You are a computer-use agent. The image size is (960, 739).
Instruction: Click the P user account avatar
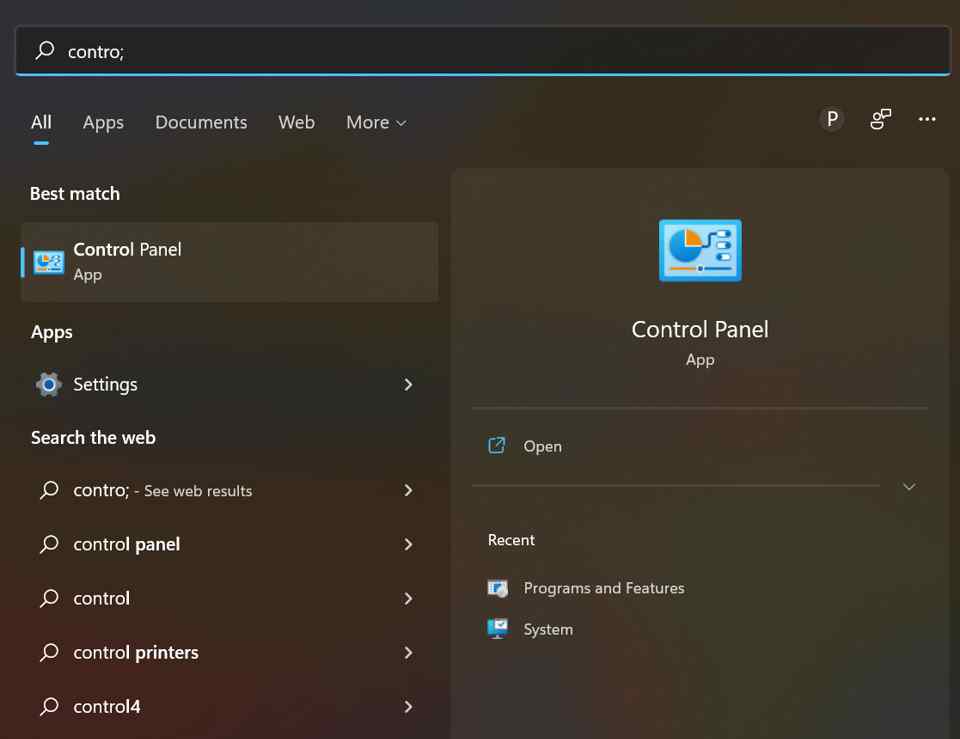tap(831, 118)
